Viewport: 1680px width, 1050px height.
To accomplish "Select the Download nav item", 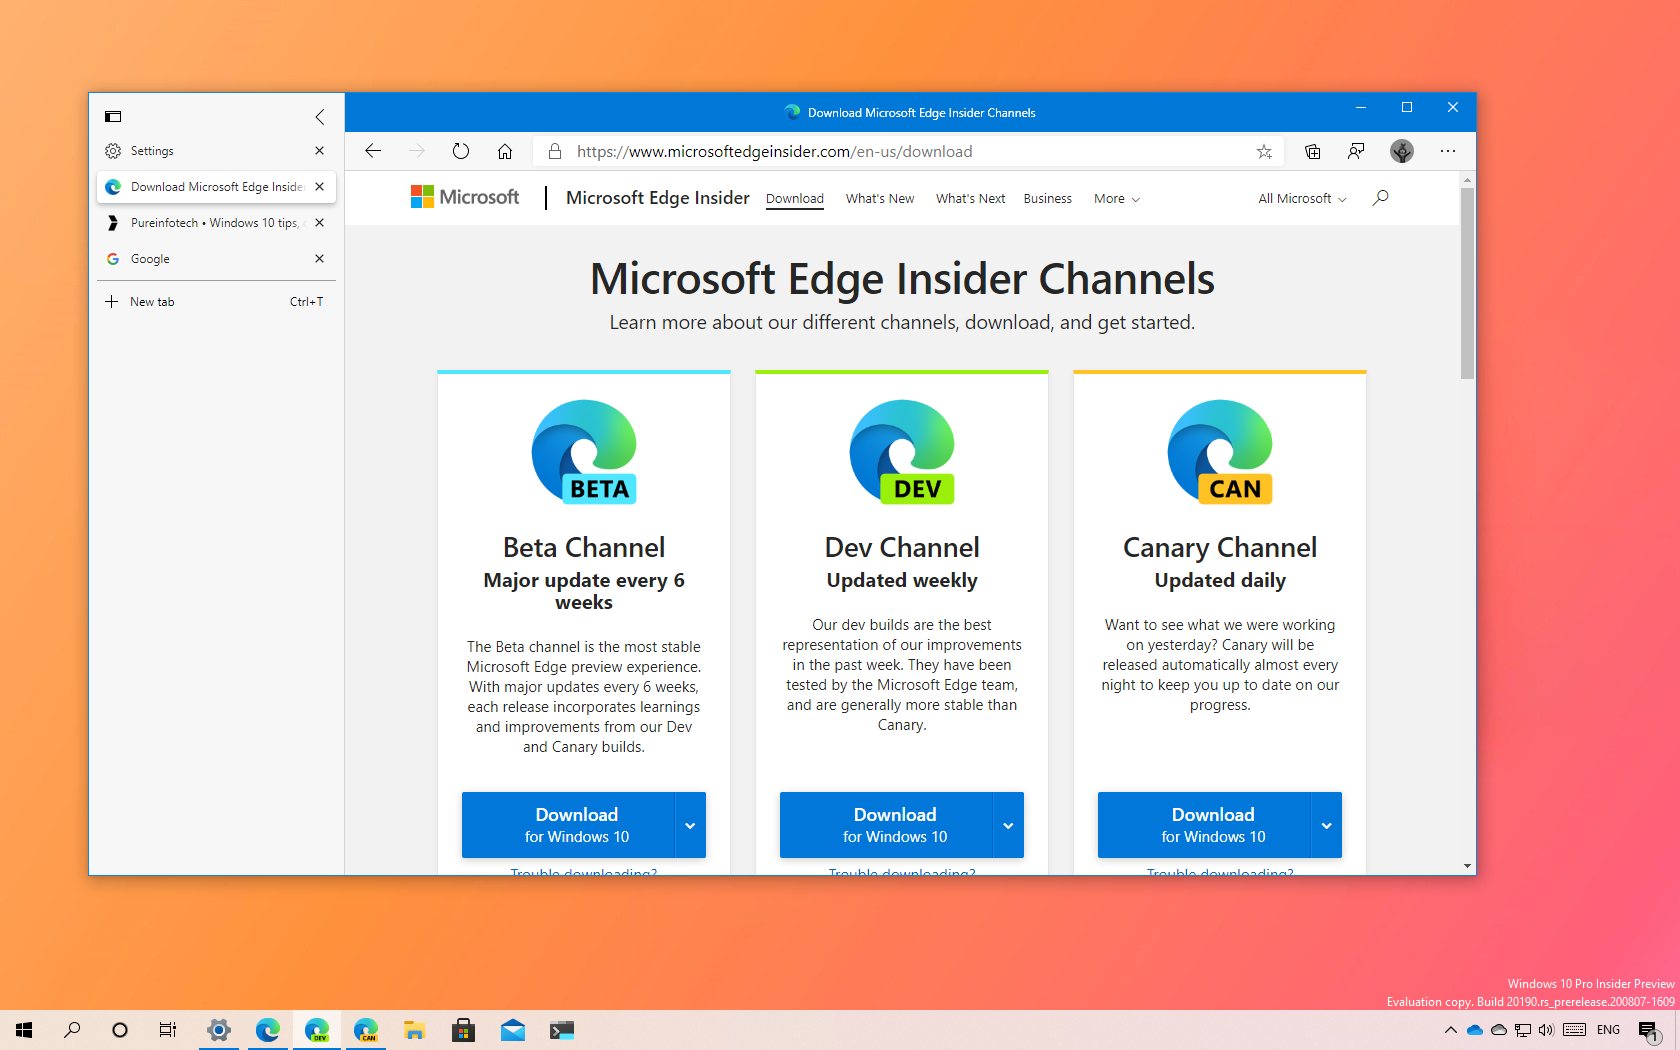I will [795, 199].
